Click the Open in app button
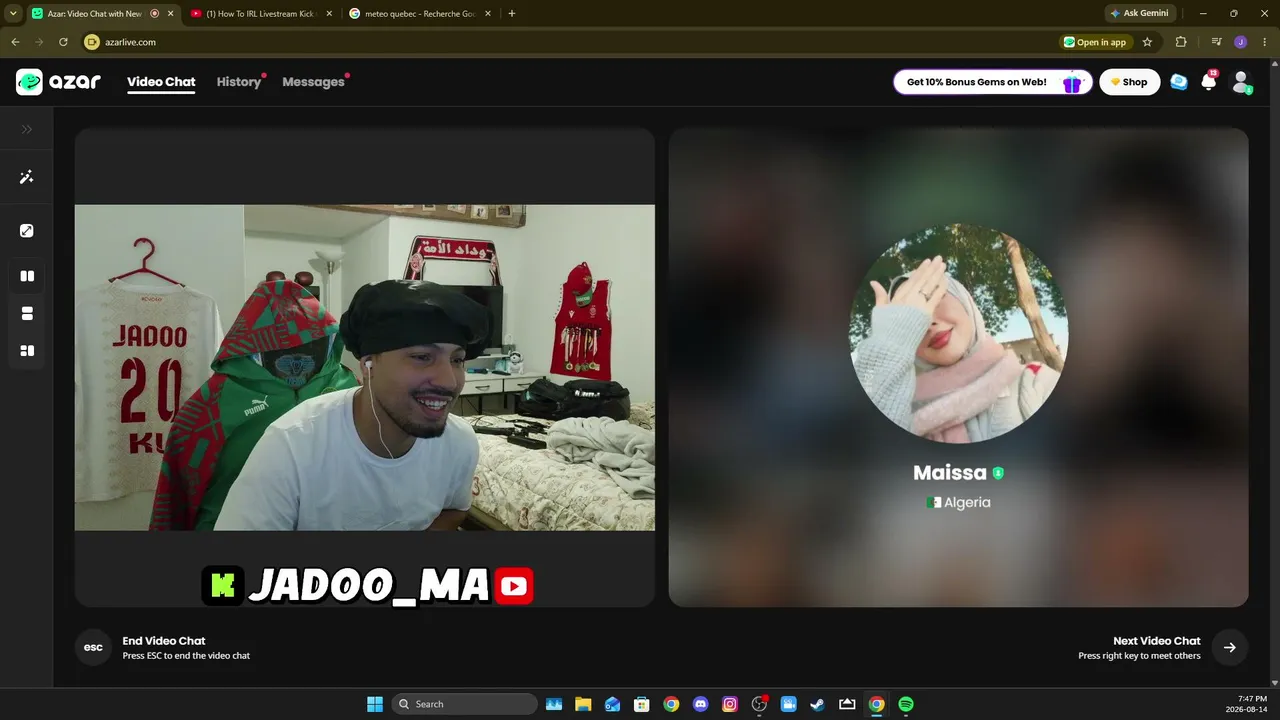The height and width of the screenshot is (720, 1280). click(x=1096, y=42)
